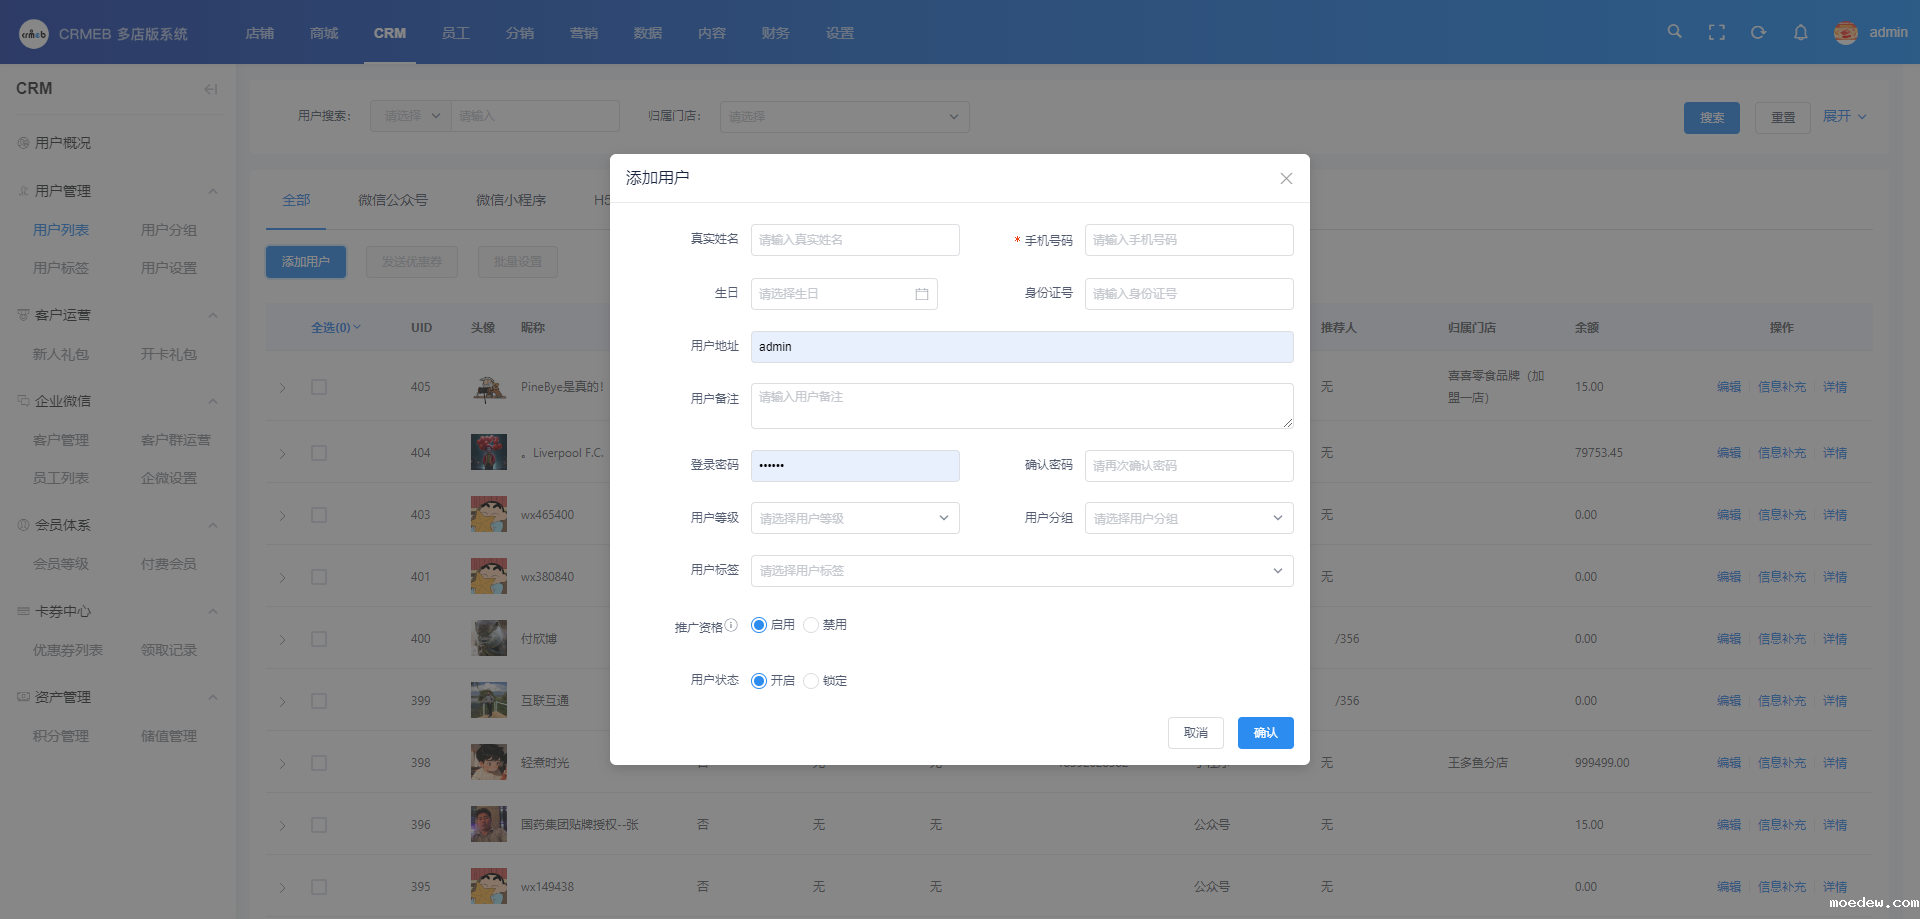Expand the 用户标签 dropdown
1920x919 pixels.
coord(1021,571)
